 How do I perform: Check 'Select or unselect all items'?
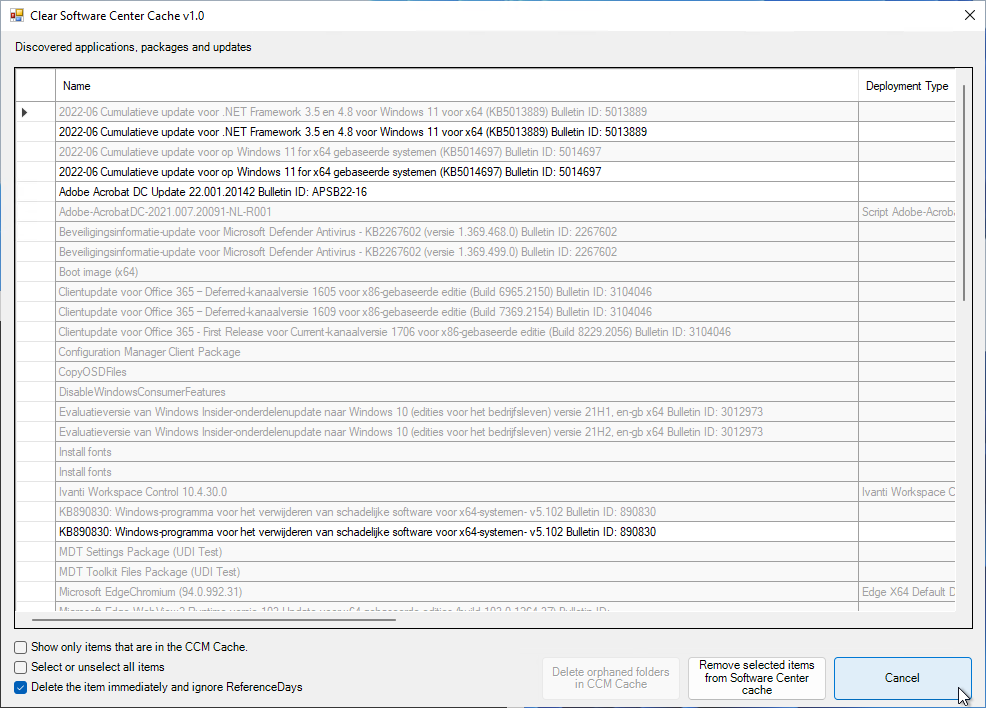(x=21, y=667)
